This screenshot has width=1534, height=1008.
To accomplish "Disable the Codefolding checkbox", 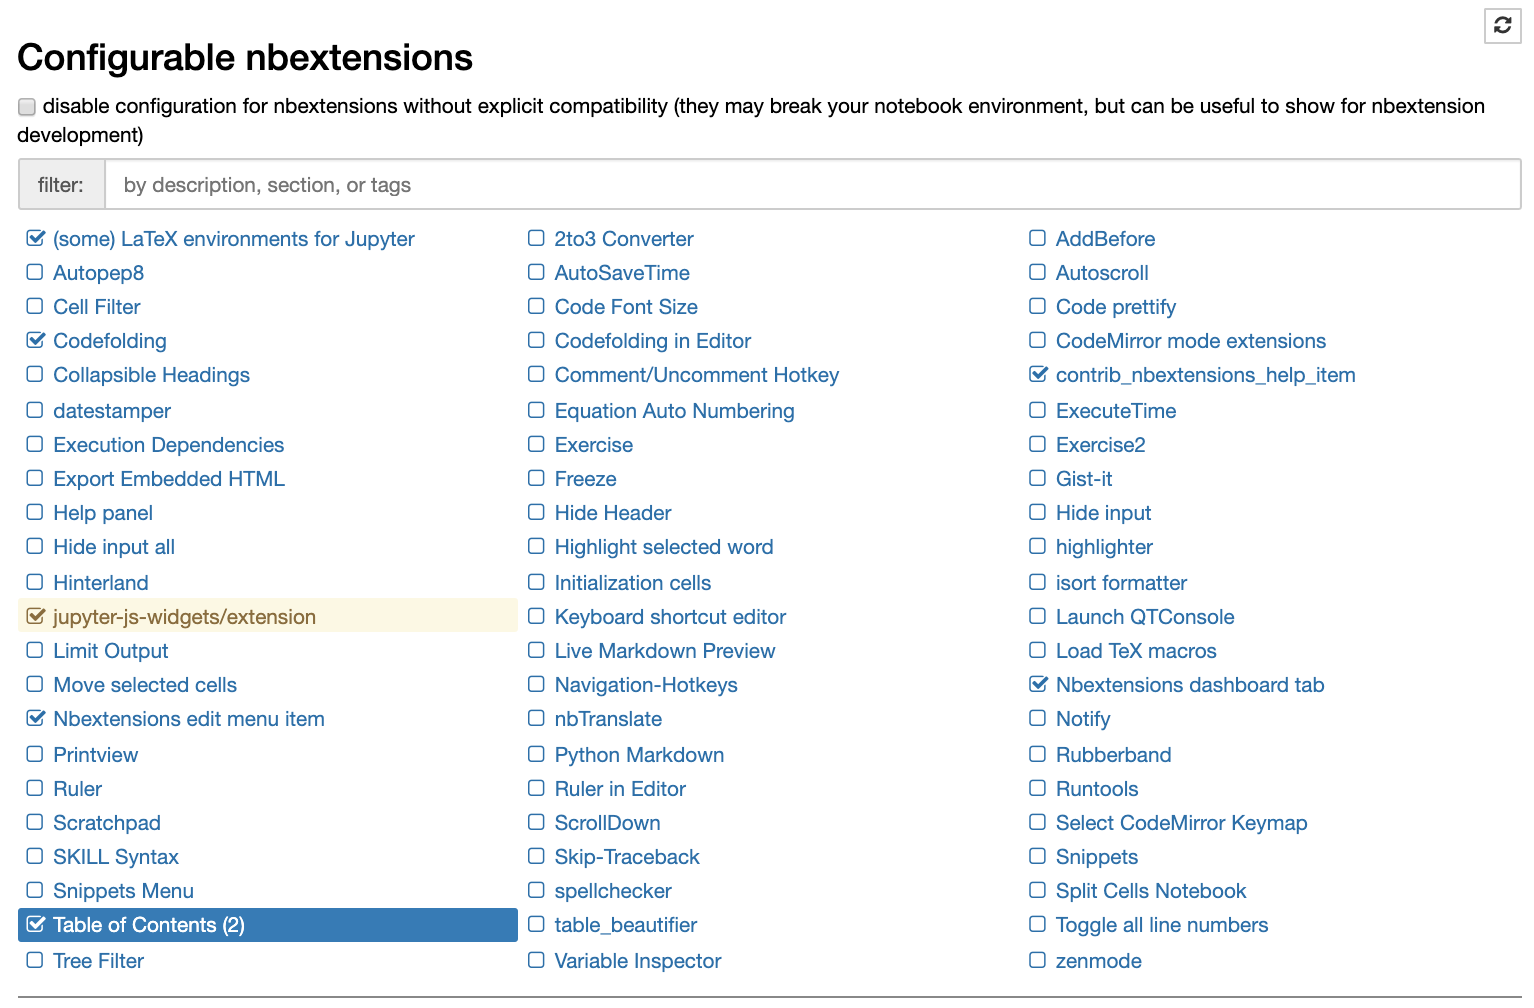I will pyautogui.click(x=35, y=340).
